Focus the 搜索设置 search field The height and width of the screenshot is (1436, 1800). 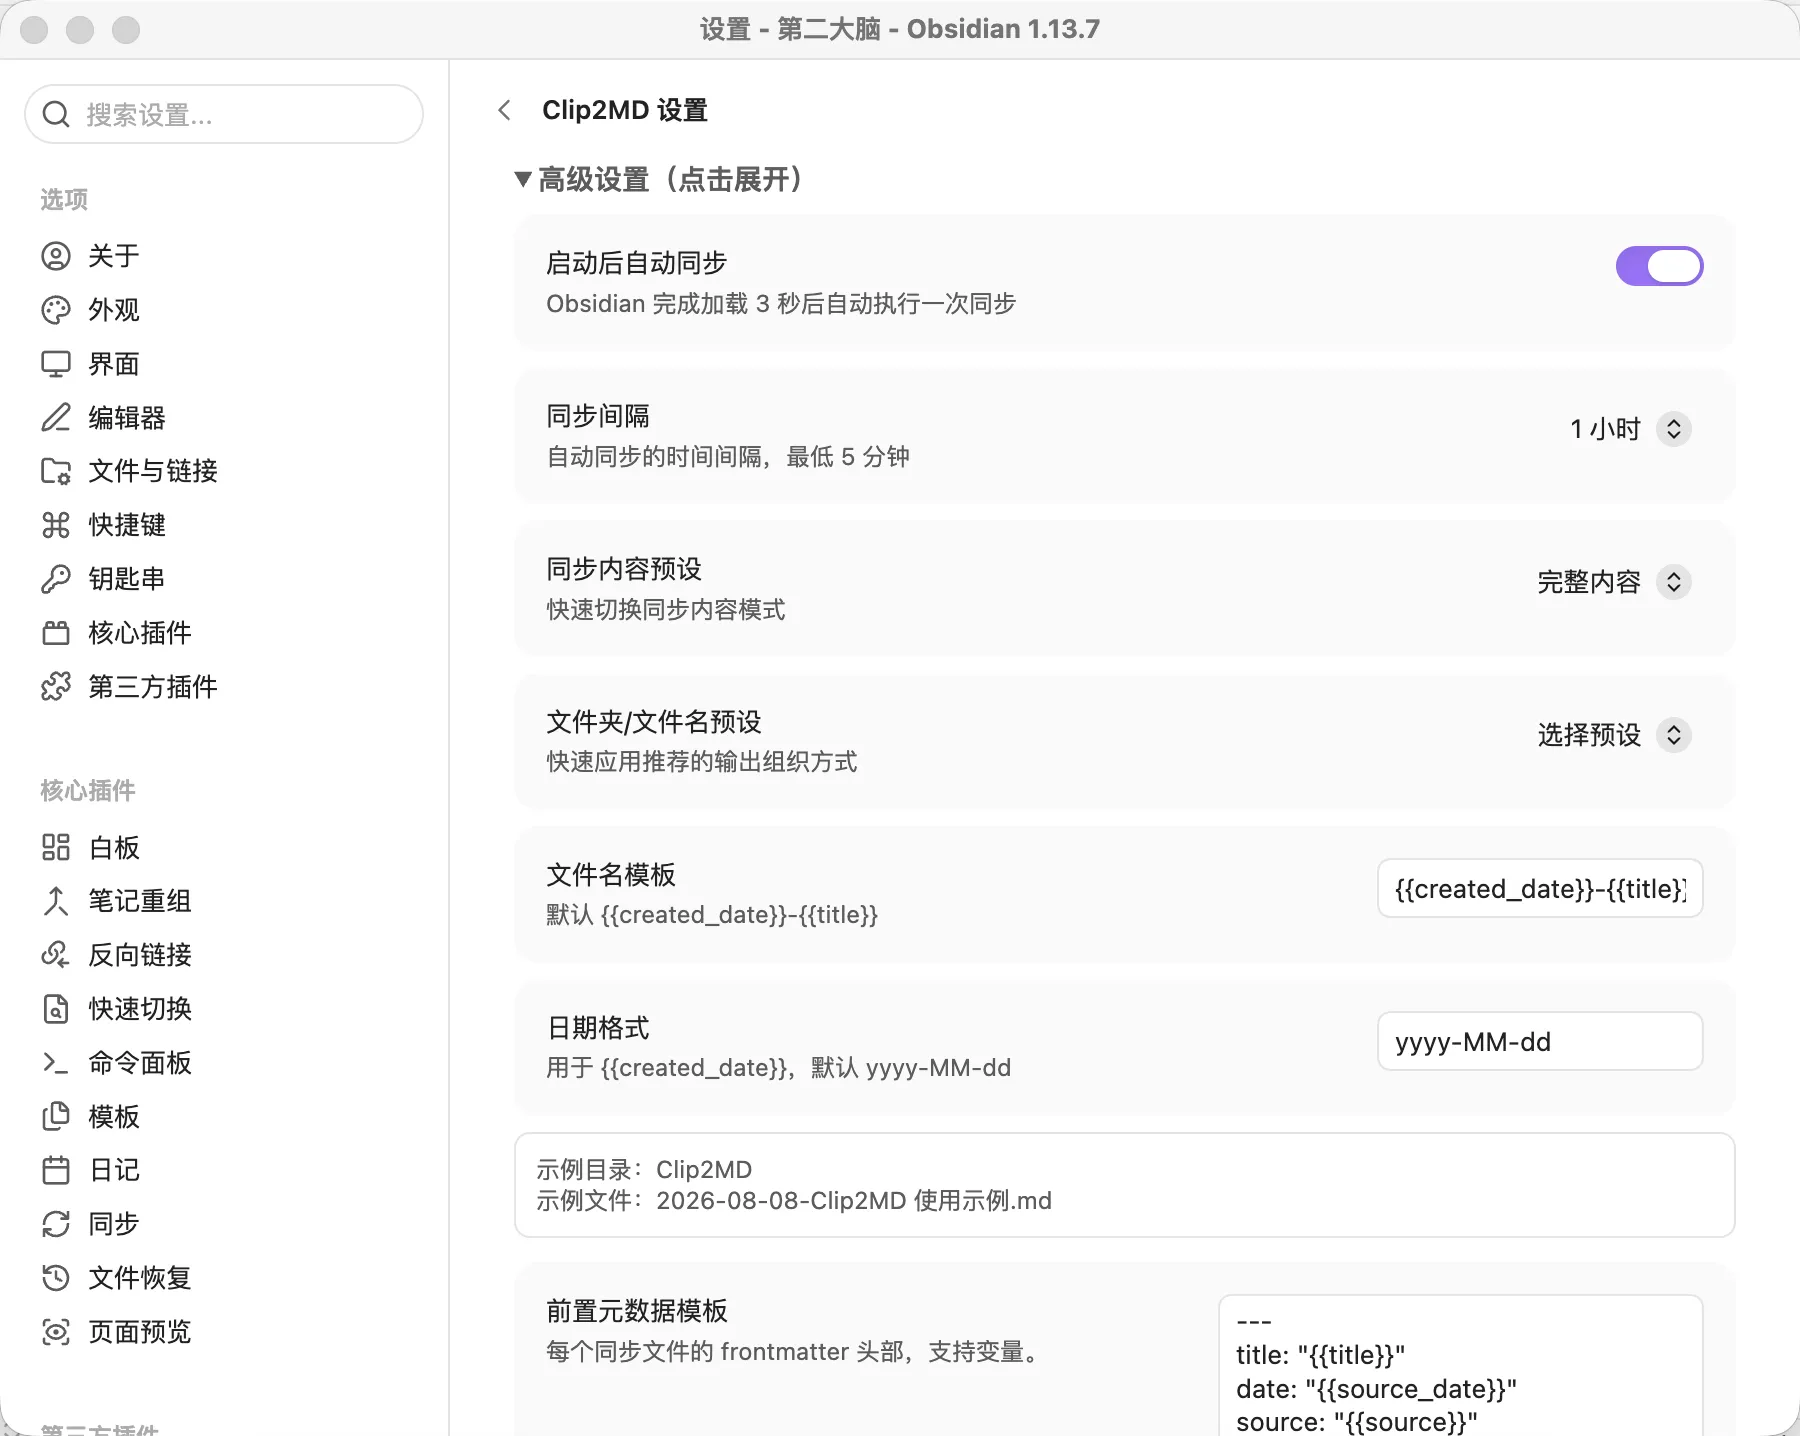(224, 114)
